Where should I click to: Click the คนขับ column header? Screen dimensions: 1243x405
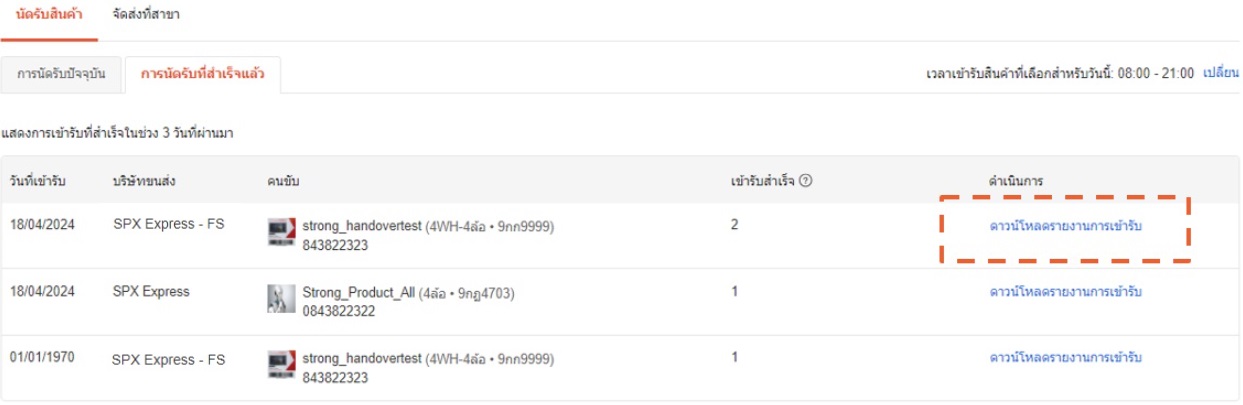pyautogui.click(x=284, y=181)
